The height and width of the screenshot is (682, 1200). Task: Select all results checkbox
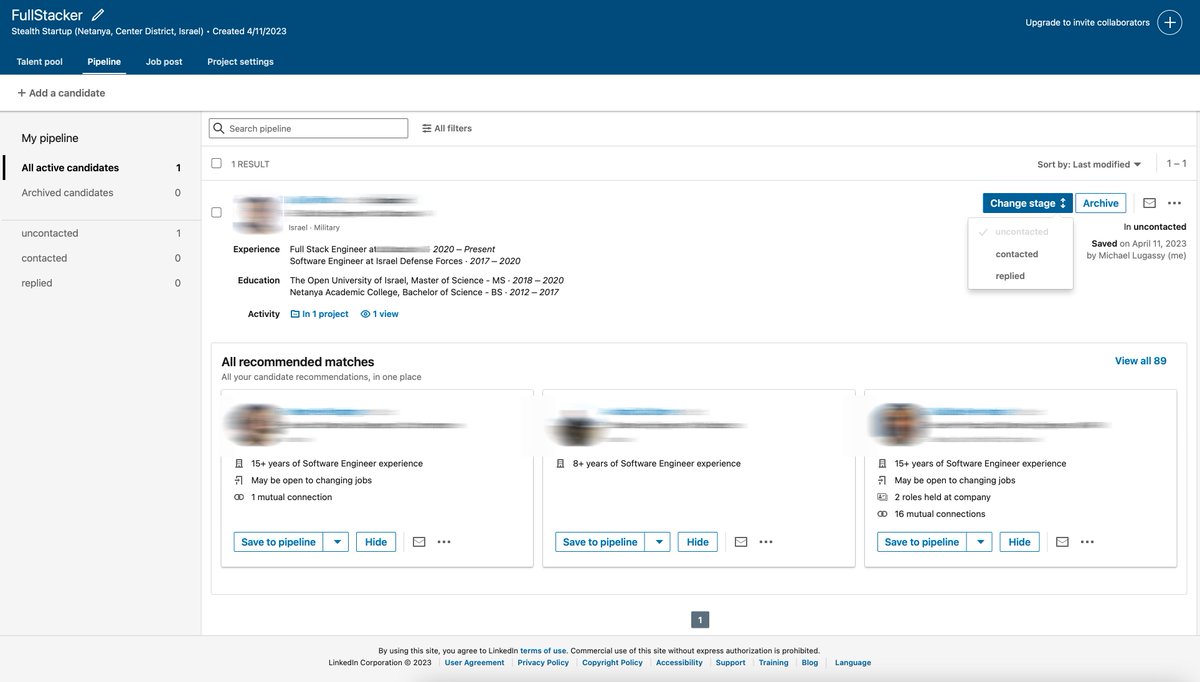[217, 163]
